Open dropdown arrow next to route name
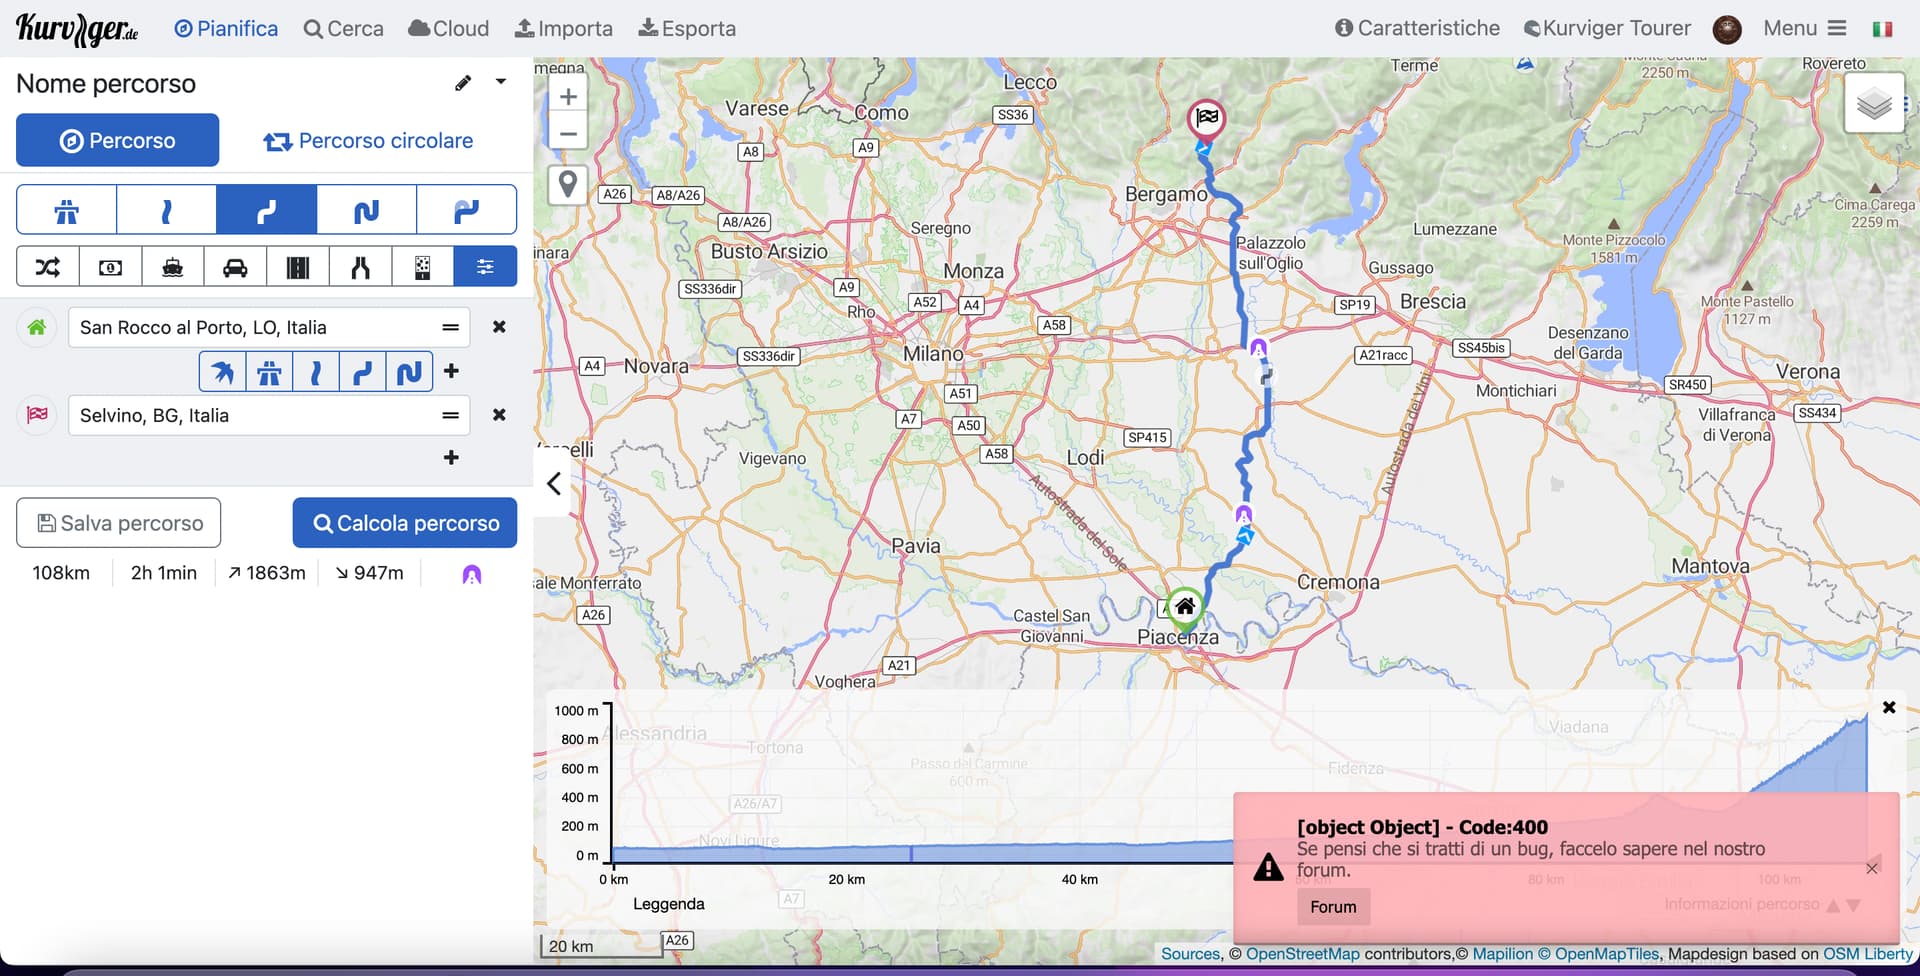The image size is (1920, 976). [501, 82]
